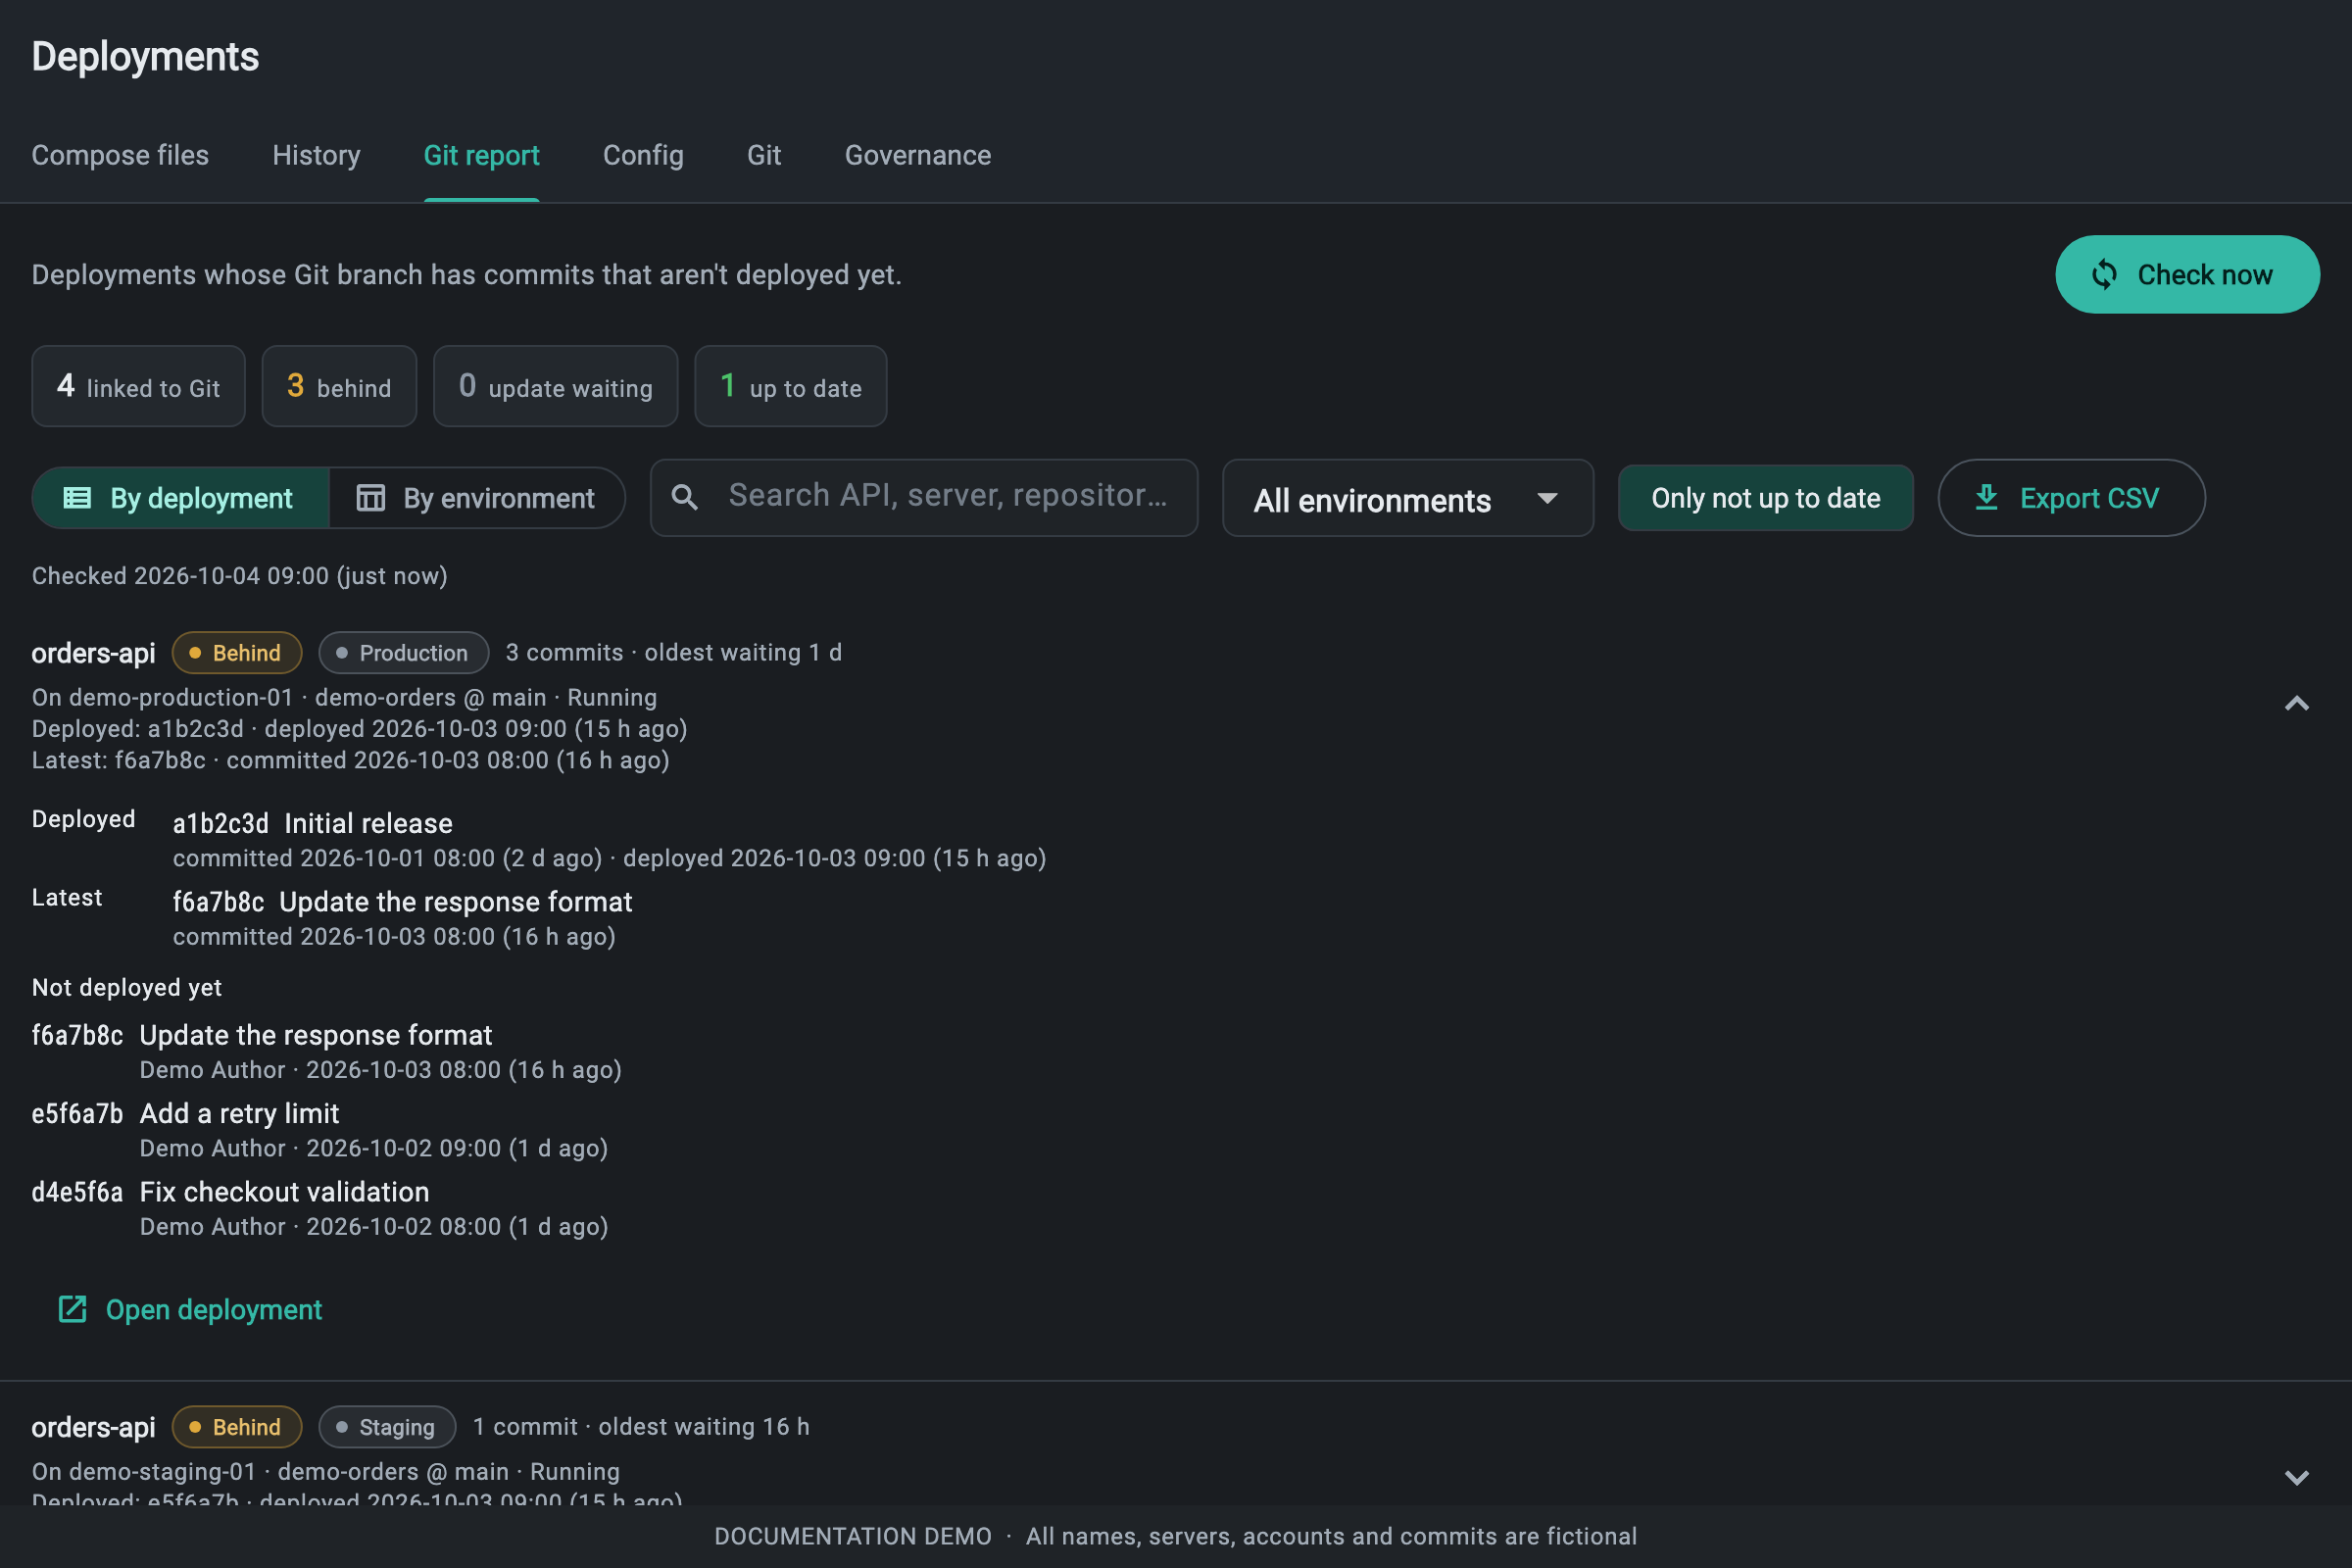
Task: Open deployment link for orders-api Production
Action: tap(191, 1309)
